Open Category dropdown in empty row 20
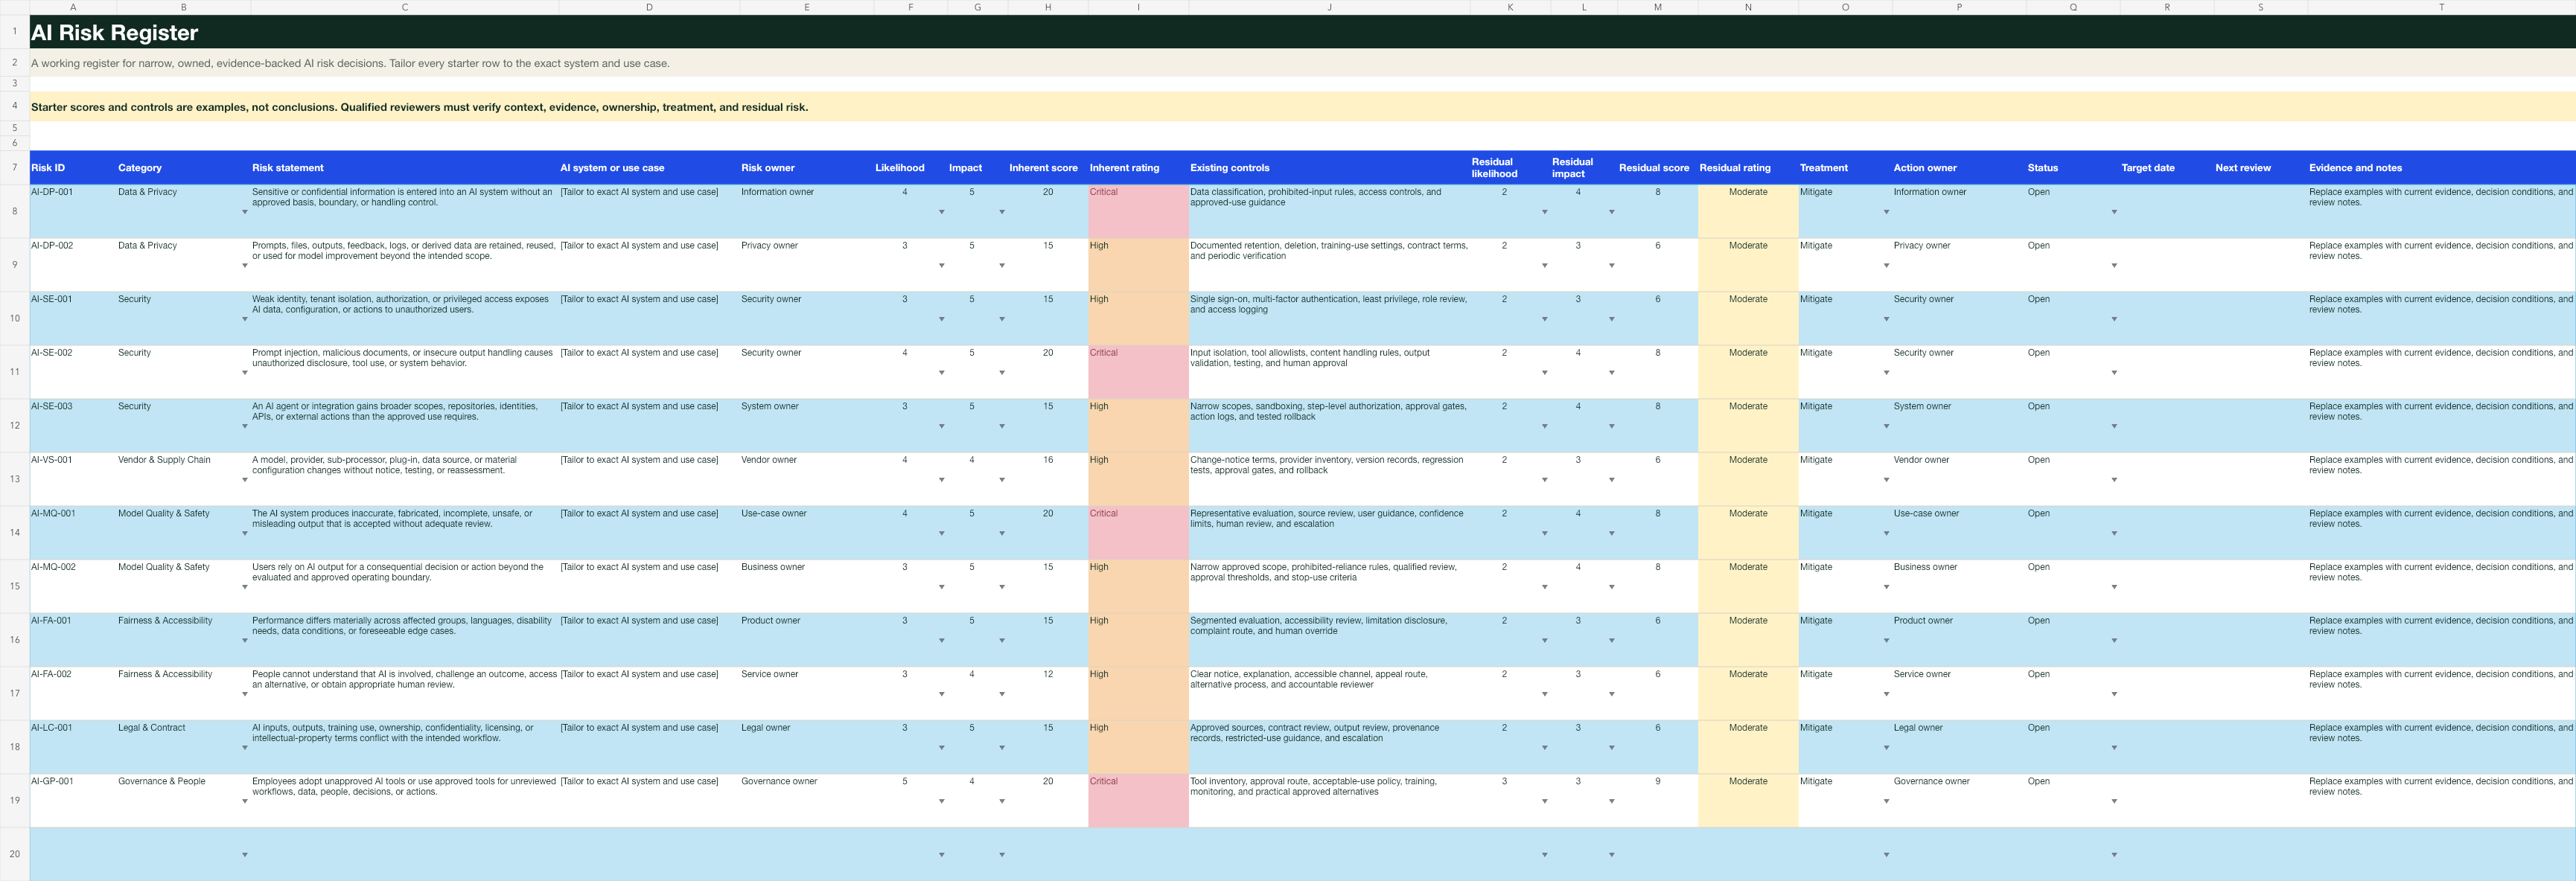This screenshot has width=2576, height=881. click(x=244, y=855)
